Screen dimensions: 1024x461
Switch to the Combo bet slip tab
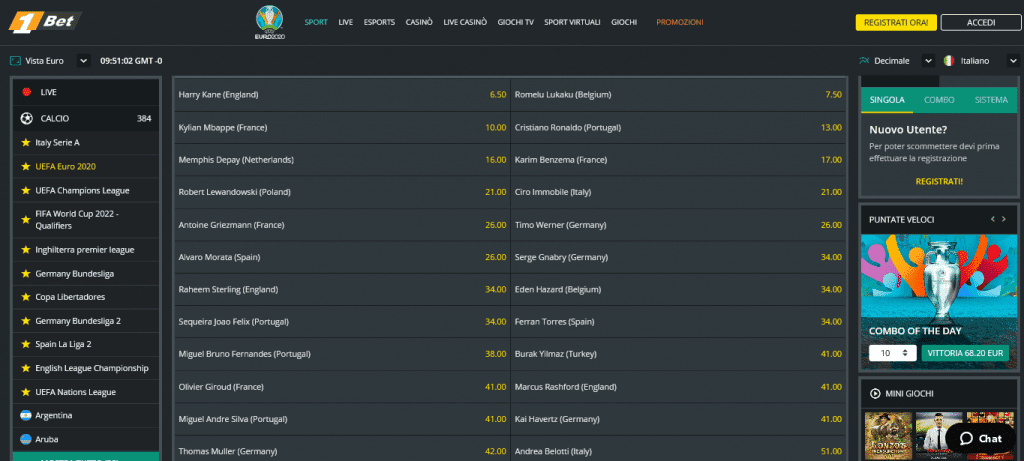939,100
